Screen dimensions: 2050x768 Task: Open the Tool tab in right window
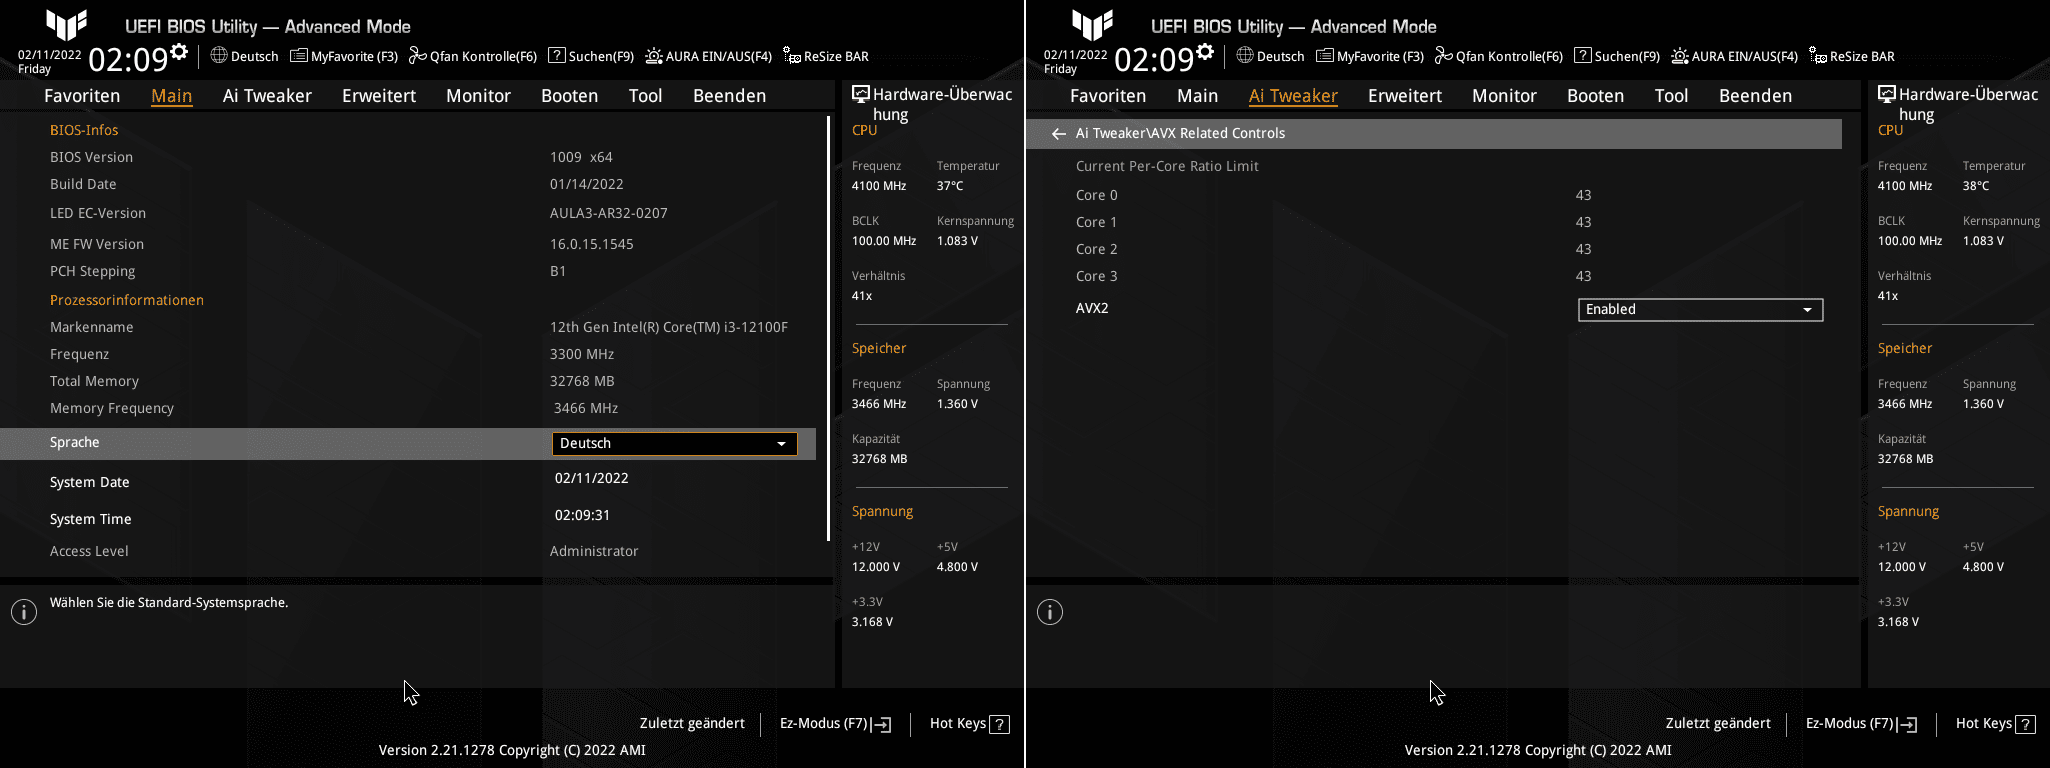pos(1671,96)
